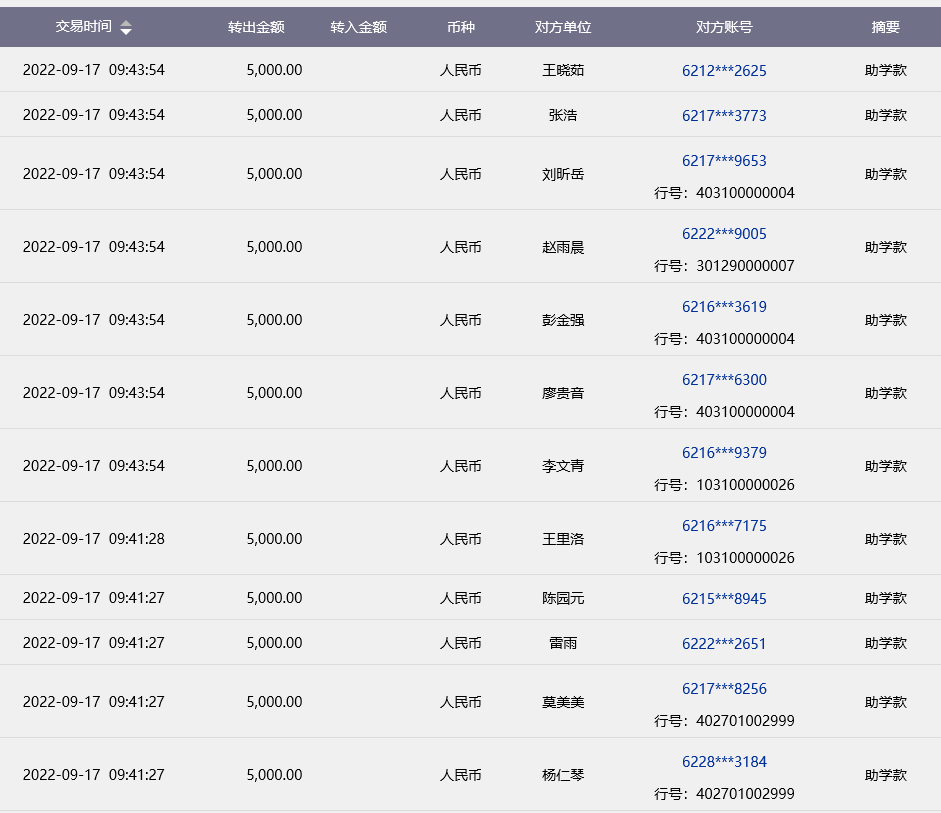Click the 对方账号 column header
This screenshot has width=941, height=813.
[724, 27]
